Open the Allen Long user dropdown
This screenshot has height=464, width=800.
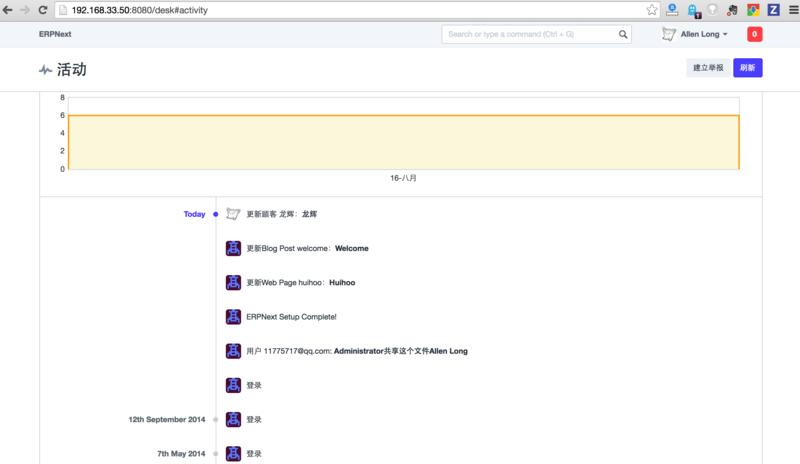tap(704, 34)
